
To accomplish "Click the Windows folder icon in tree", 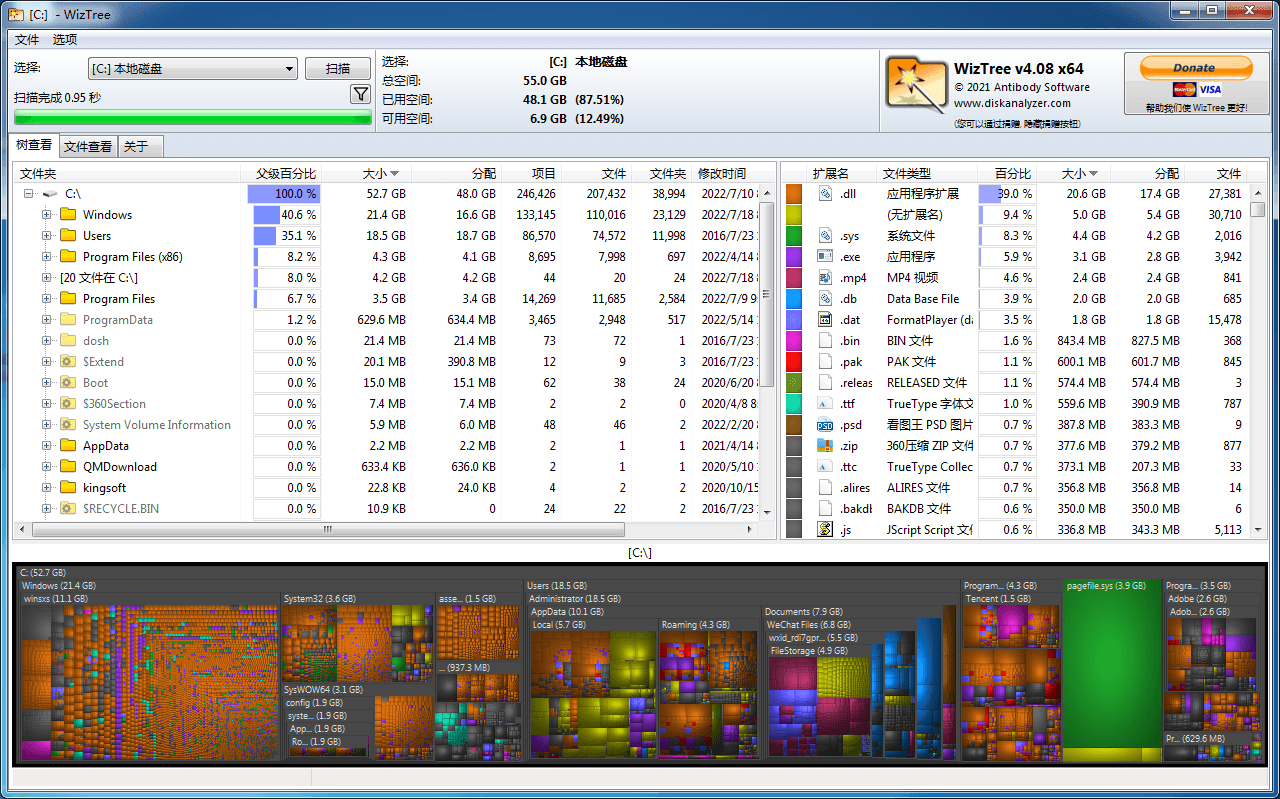I will (68, 215).
